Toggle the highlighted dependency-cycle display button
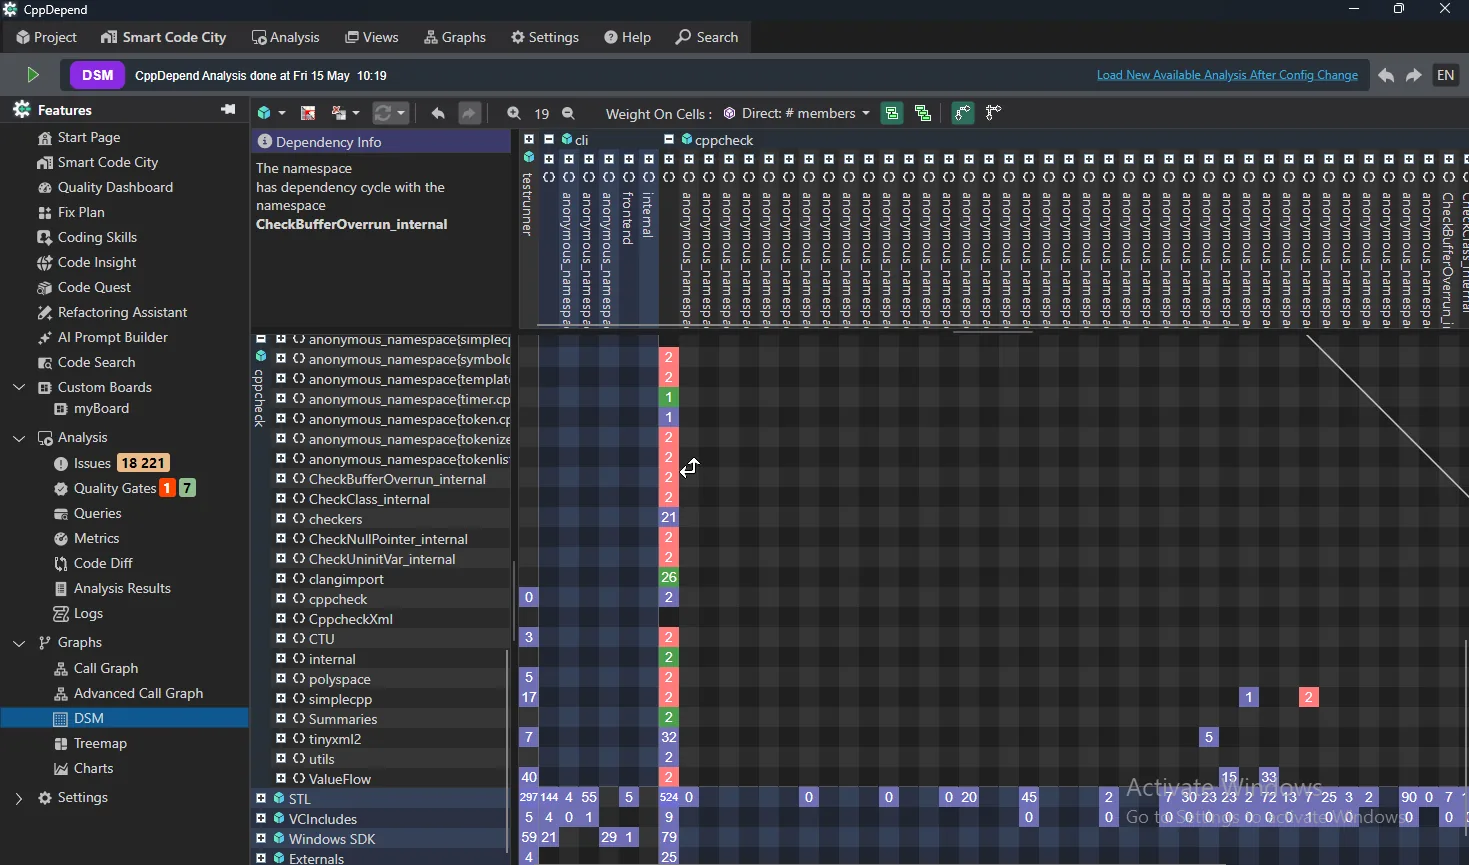The height and width of the screenshot is (865, 1469). pos(963,113)
